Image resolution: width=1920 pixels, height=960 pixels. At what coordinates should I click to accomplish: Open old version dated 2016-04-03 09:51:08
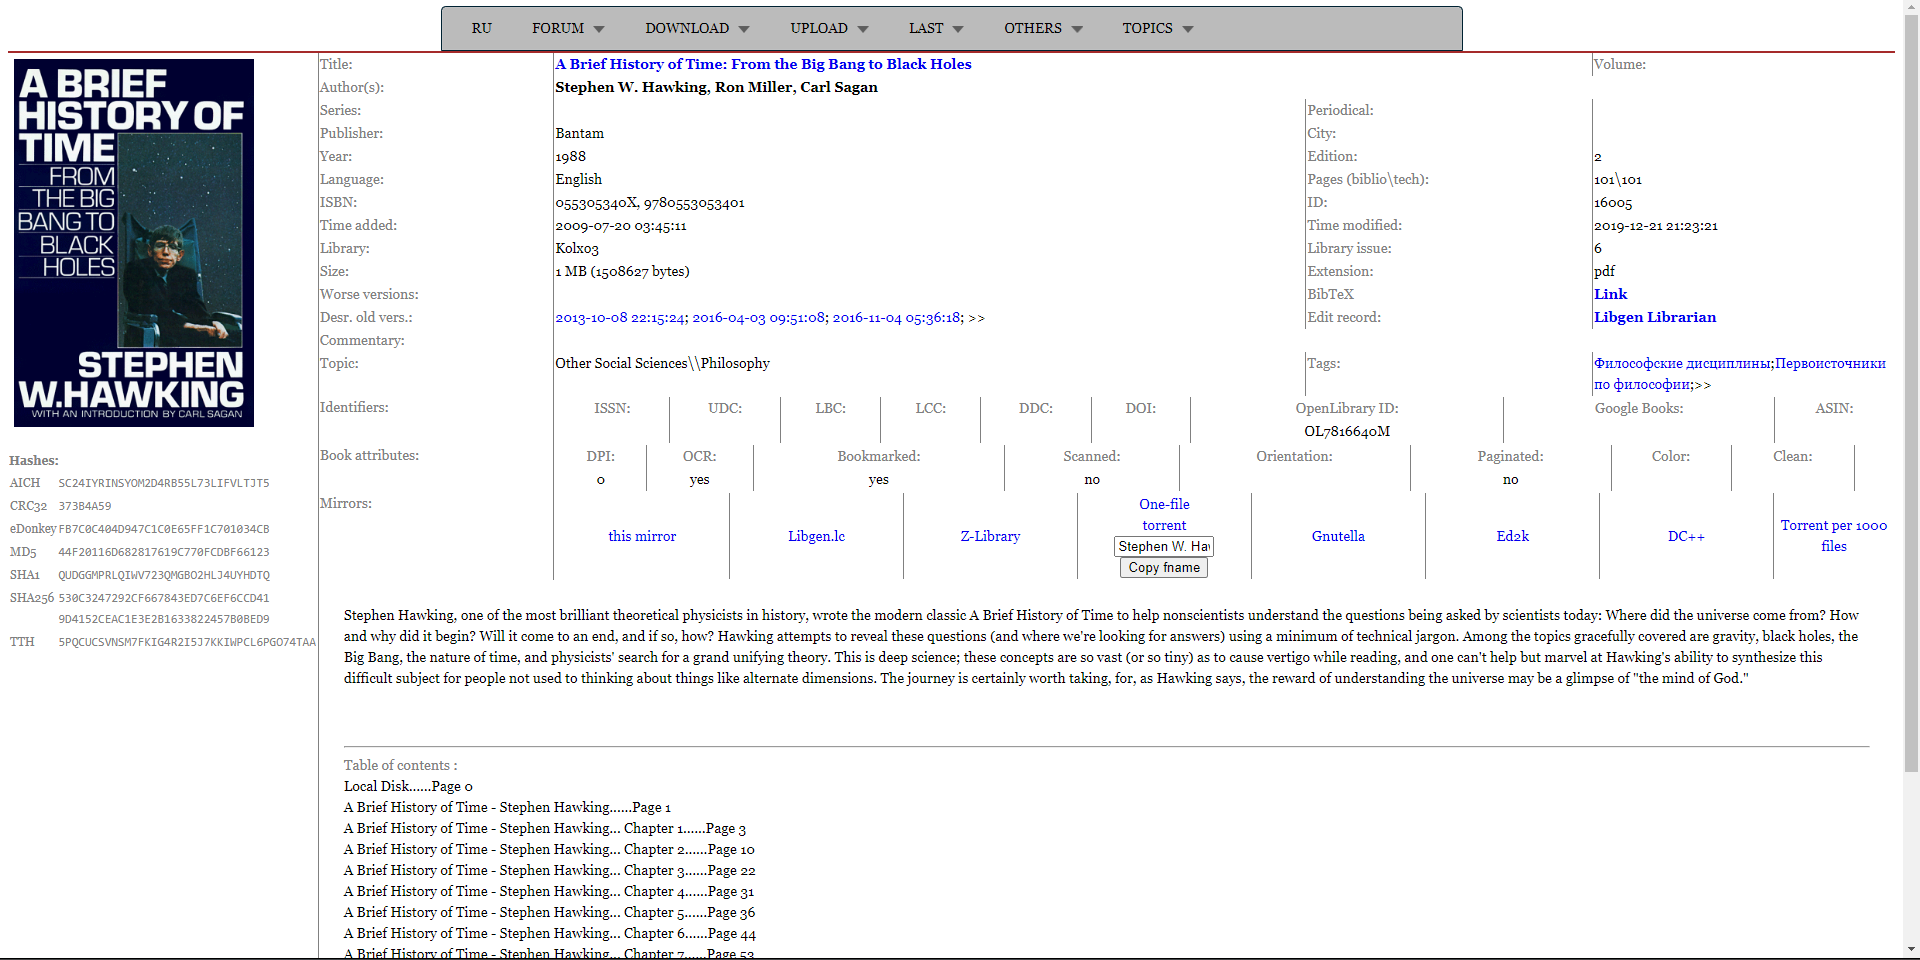[759, 318]
